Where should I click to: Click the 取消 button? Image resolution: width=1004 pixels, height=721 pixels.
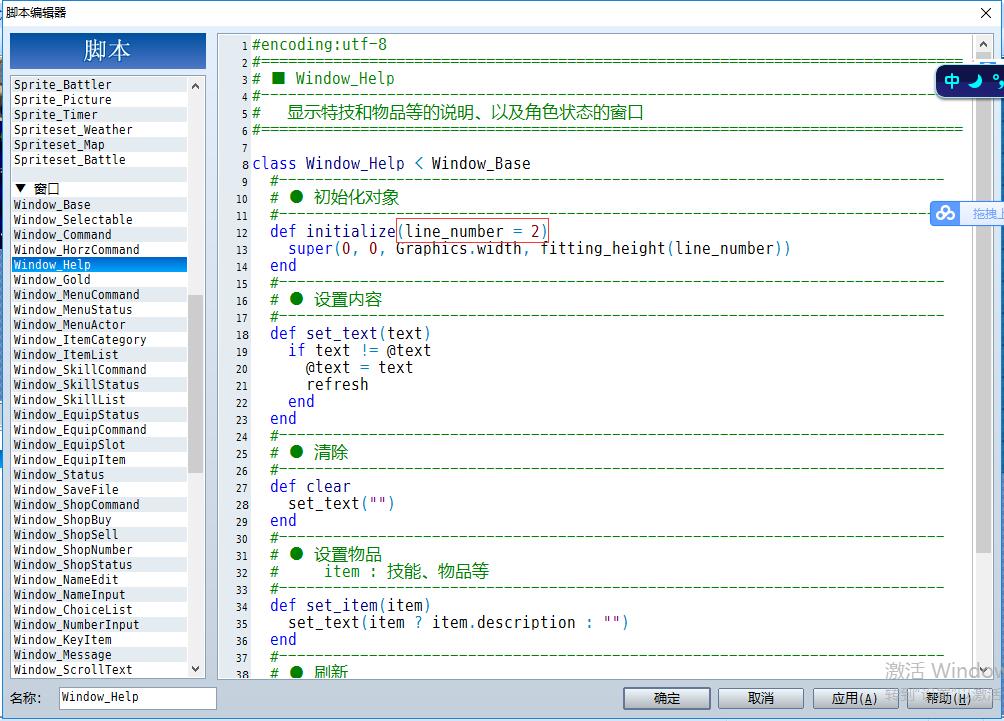761,698
